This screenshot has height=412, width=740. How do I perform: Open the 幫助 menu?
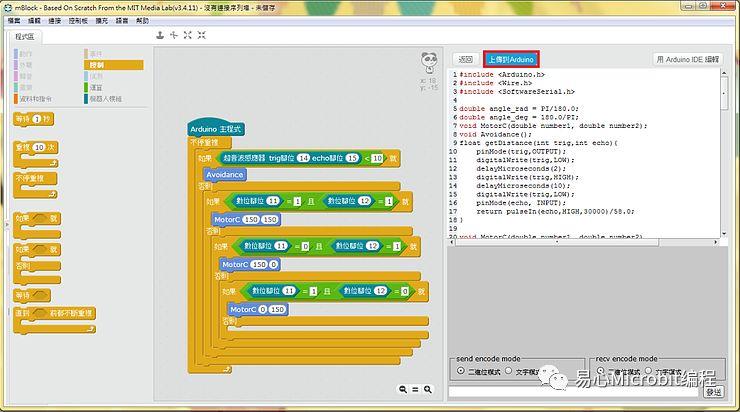point(142,21)
